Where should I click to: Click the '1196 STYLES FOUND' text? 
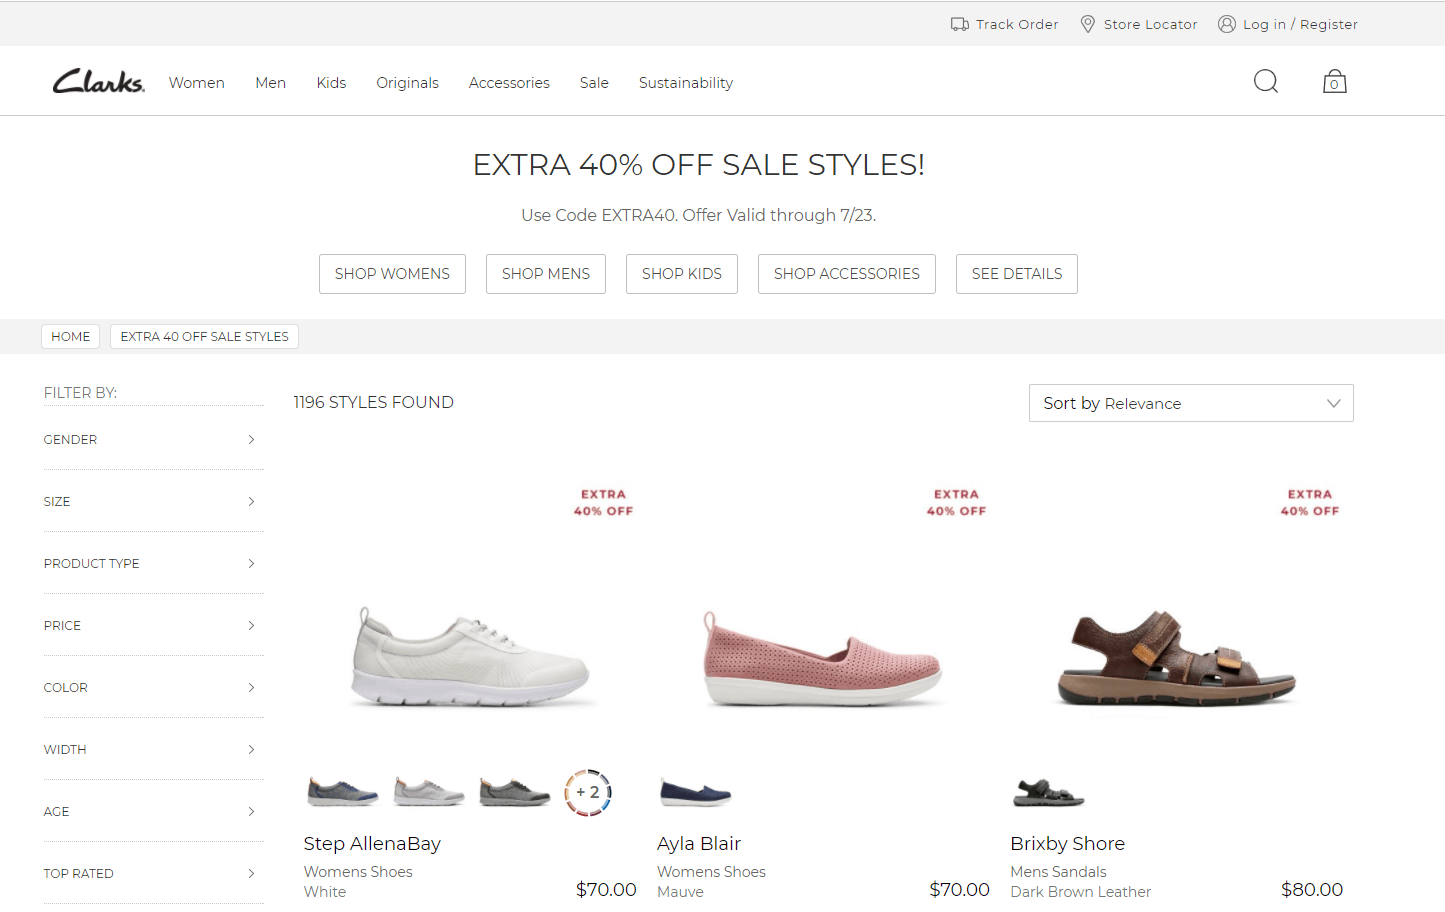coord(374,402)
